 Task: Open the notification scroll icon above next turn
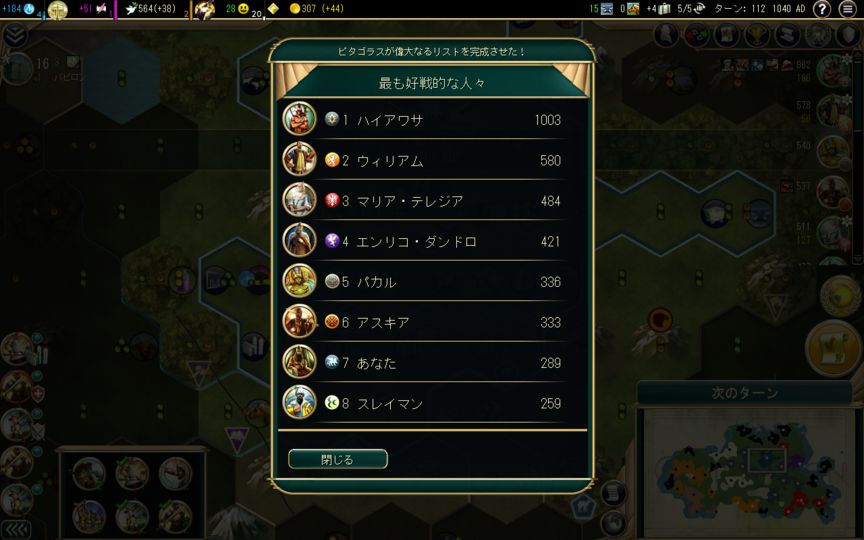833,349
